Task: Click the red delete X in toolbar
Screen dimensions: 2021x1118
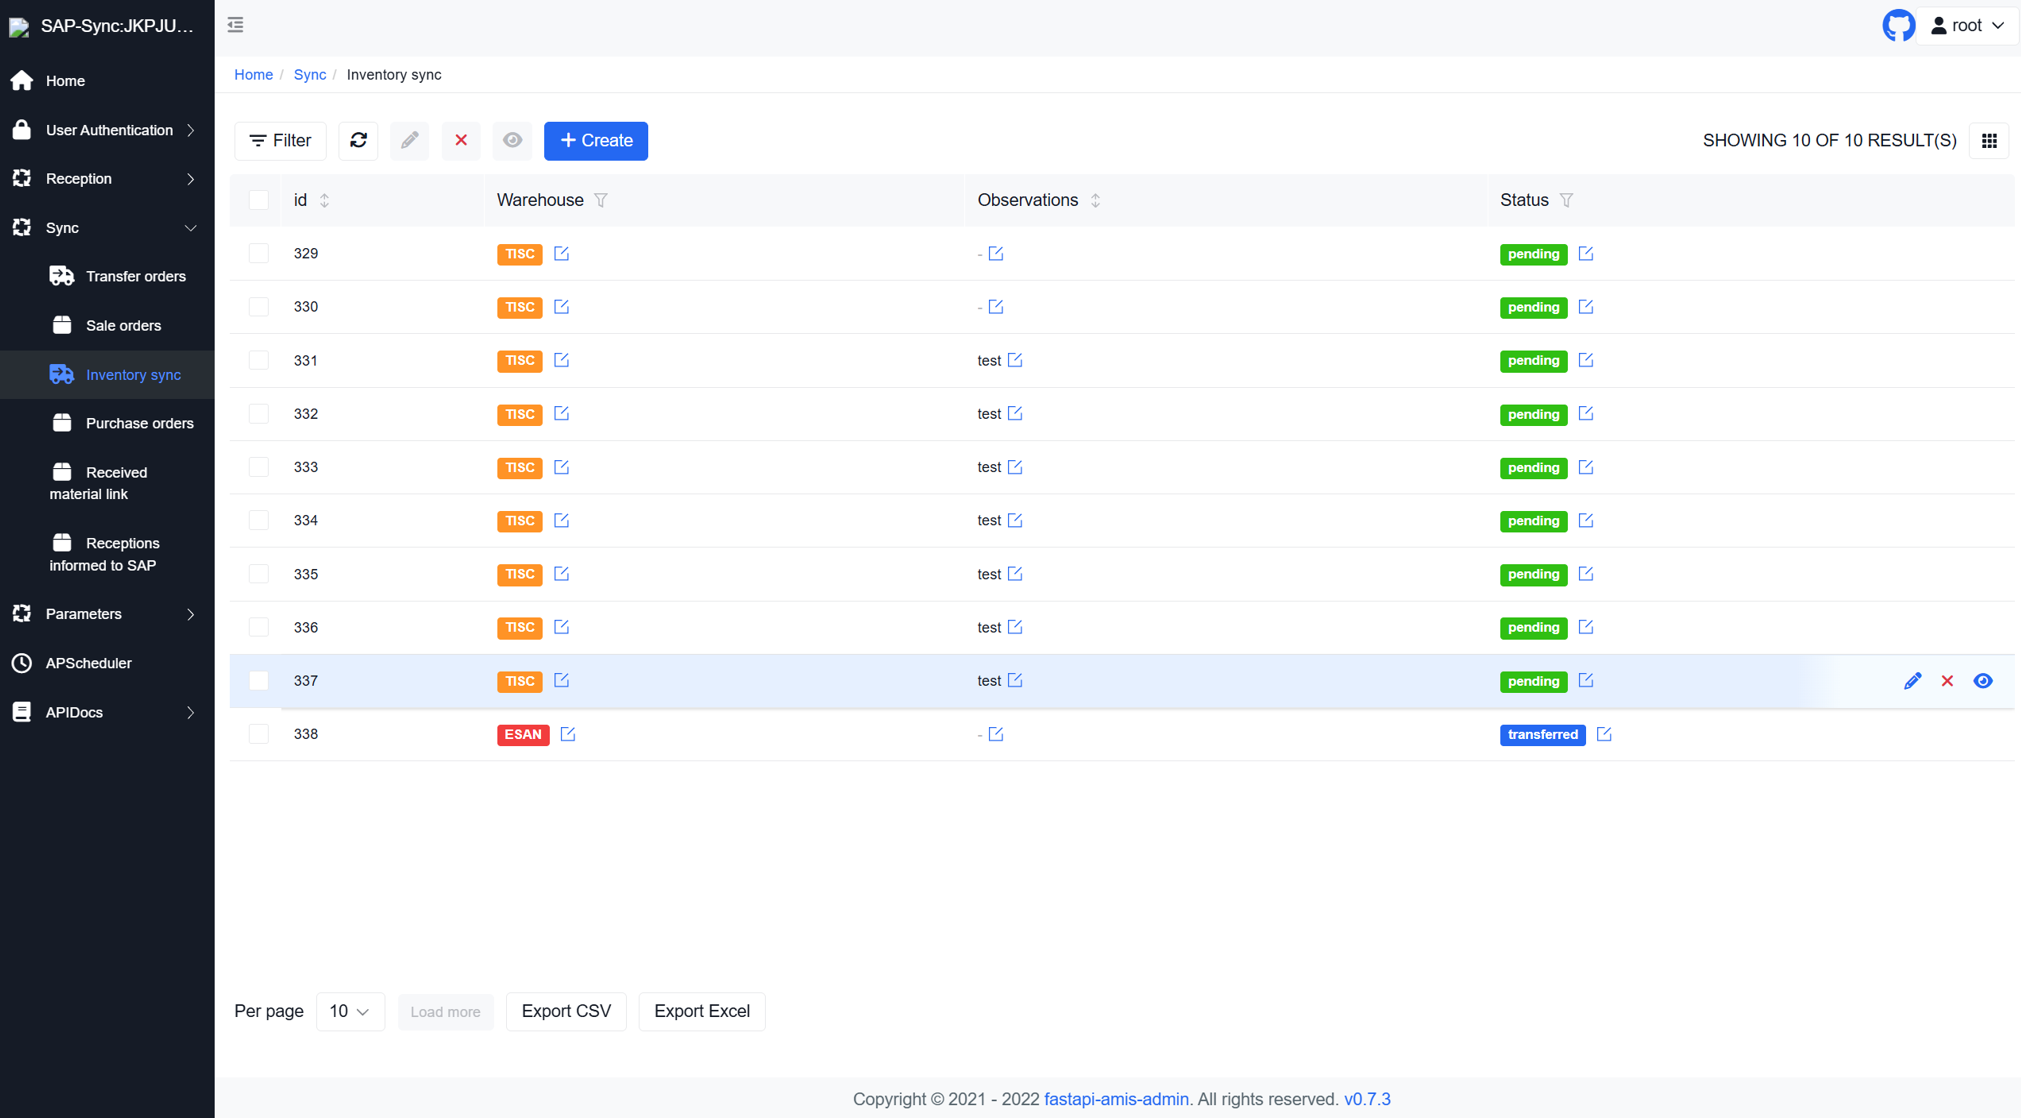Action: point(461,141)
